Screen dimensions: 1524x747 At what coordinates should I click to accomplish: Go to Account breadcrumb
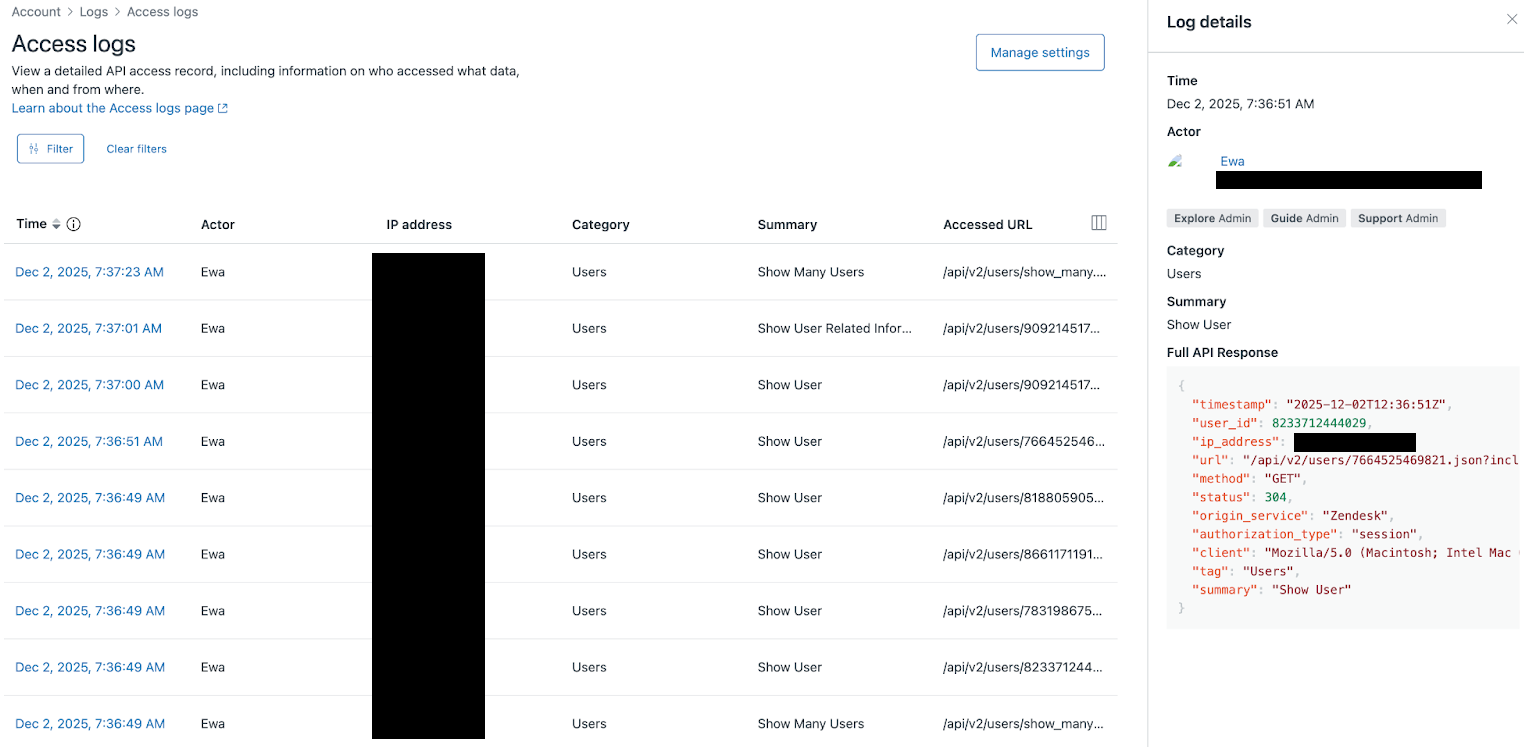coord(36,12)
